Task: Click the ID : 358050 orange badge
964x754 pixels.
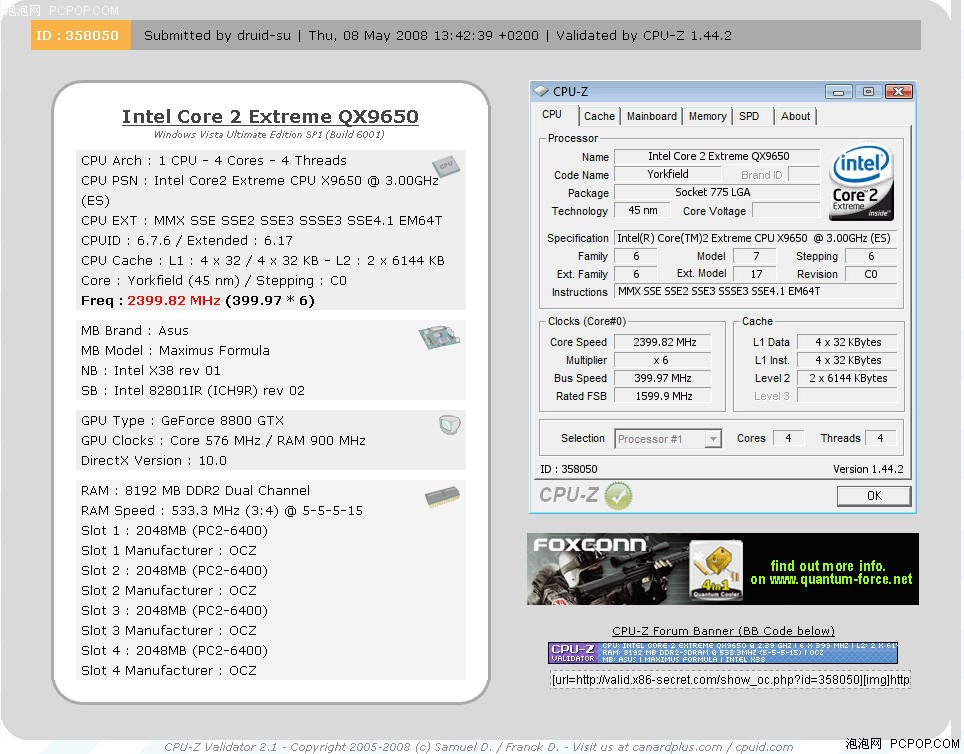Action: pos(81,35)
